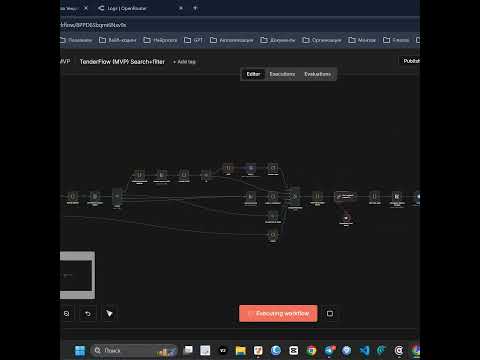Select the purple highlighted node on the canvas

pos(251,168)
